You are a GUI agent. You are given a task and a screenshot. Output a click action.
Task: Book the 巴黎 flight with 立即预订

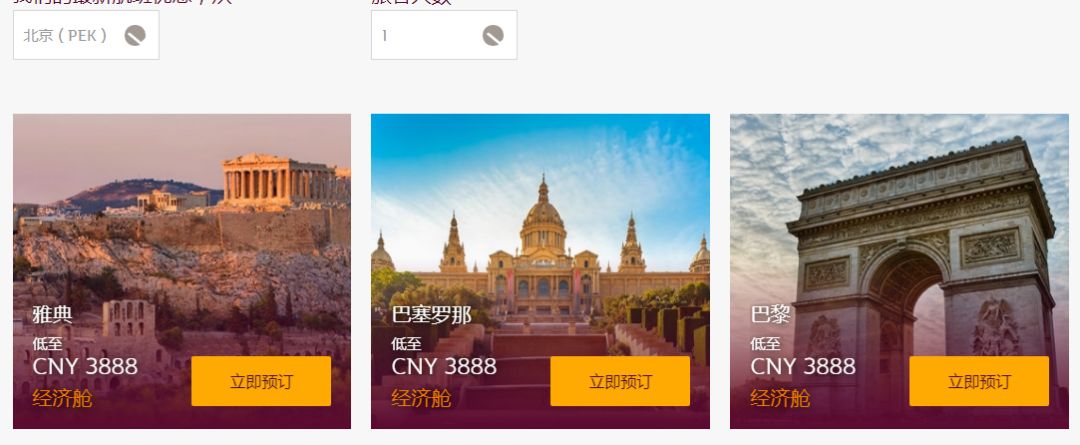(979, 381)
